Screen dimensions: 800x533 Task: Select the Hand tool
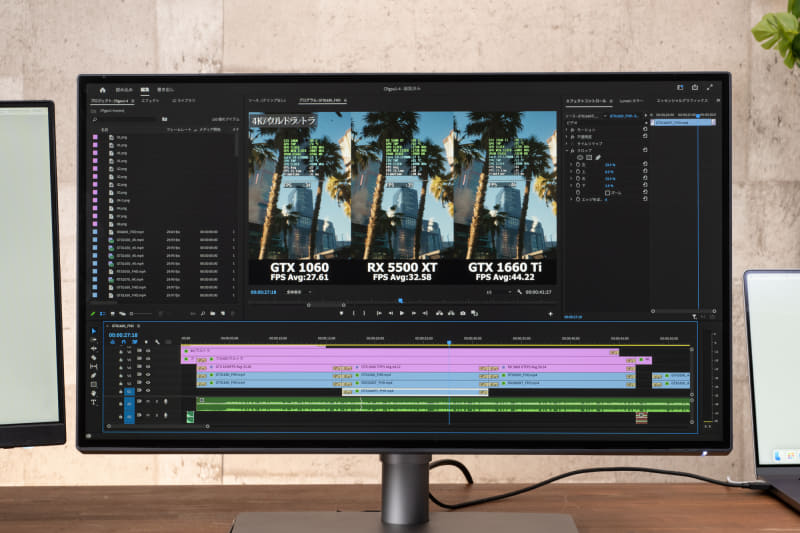pyautogui.click(x=93, y=393)
